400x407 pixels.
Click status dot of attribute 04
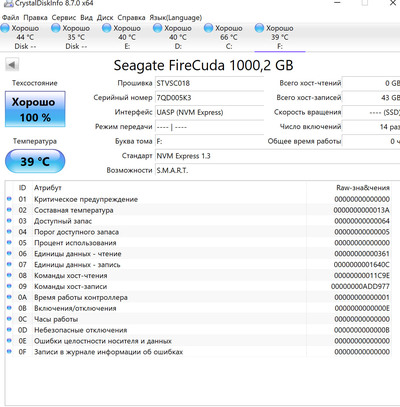coord(9,232)
